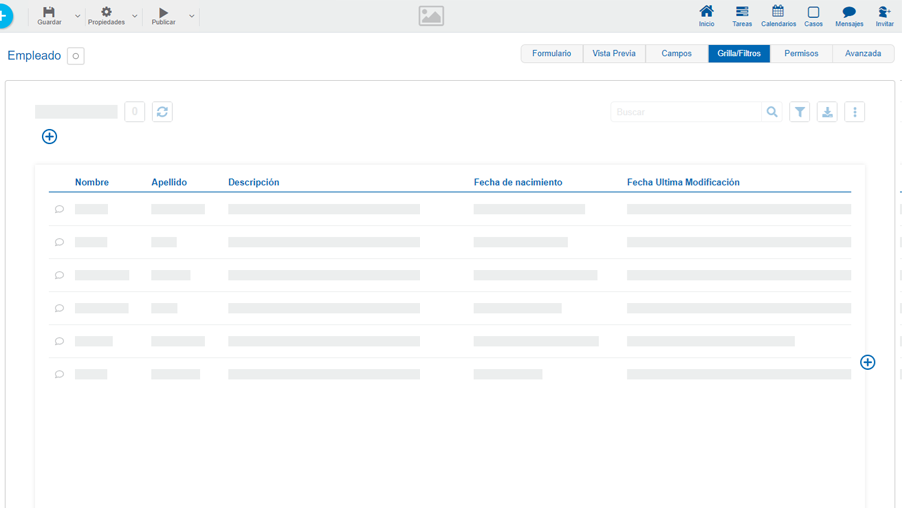Select the Grilla/Filtros tab

739,54
